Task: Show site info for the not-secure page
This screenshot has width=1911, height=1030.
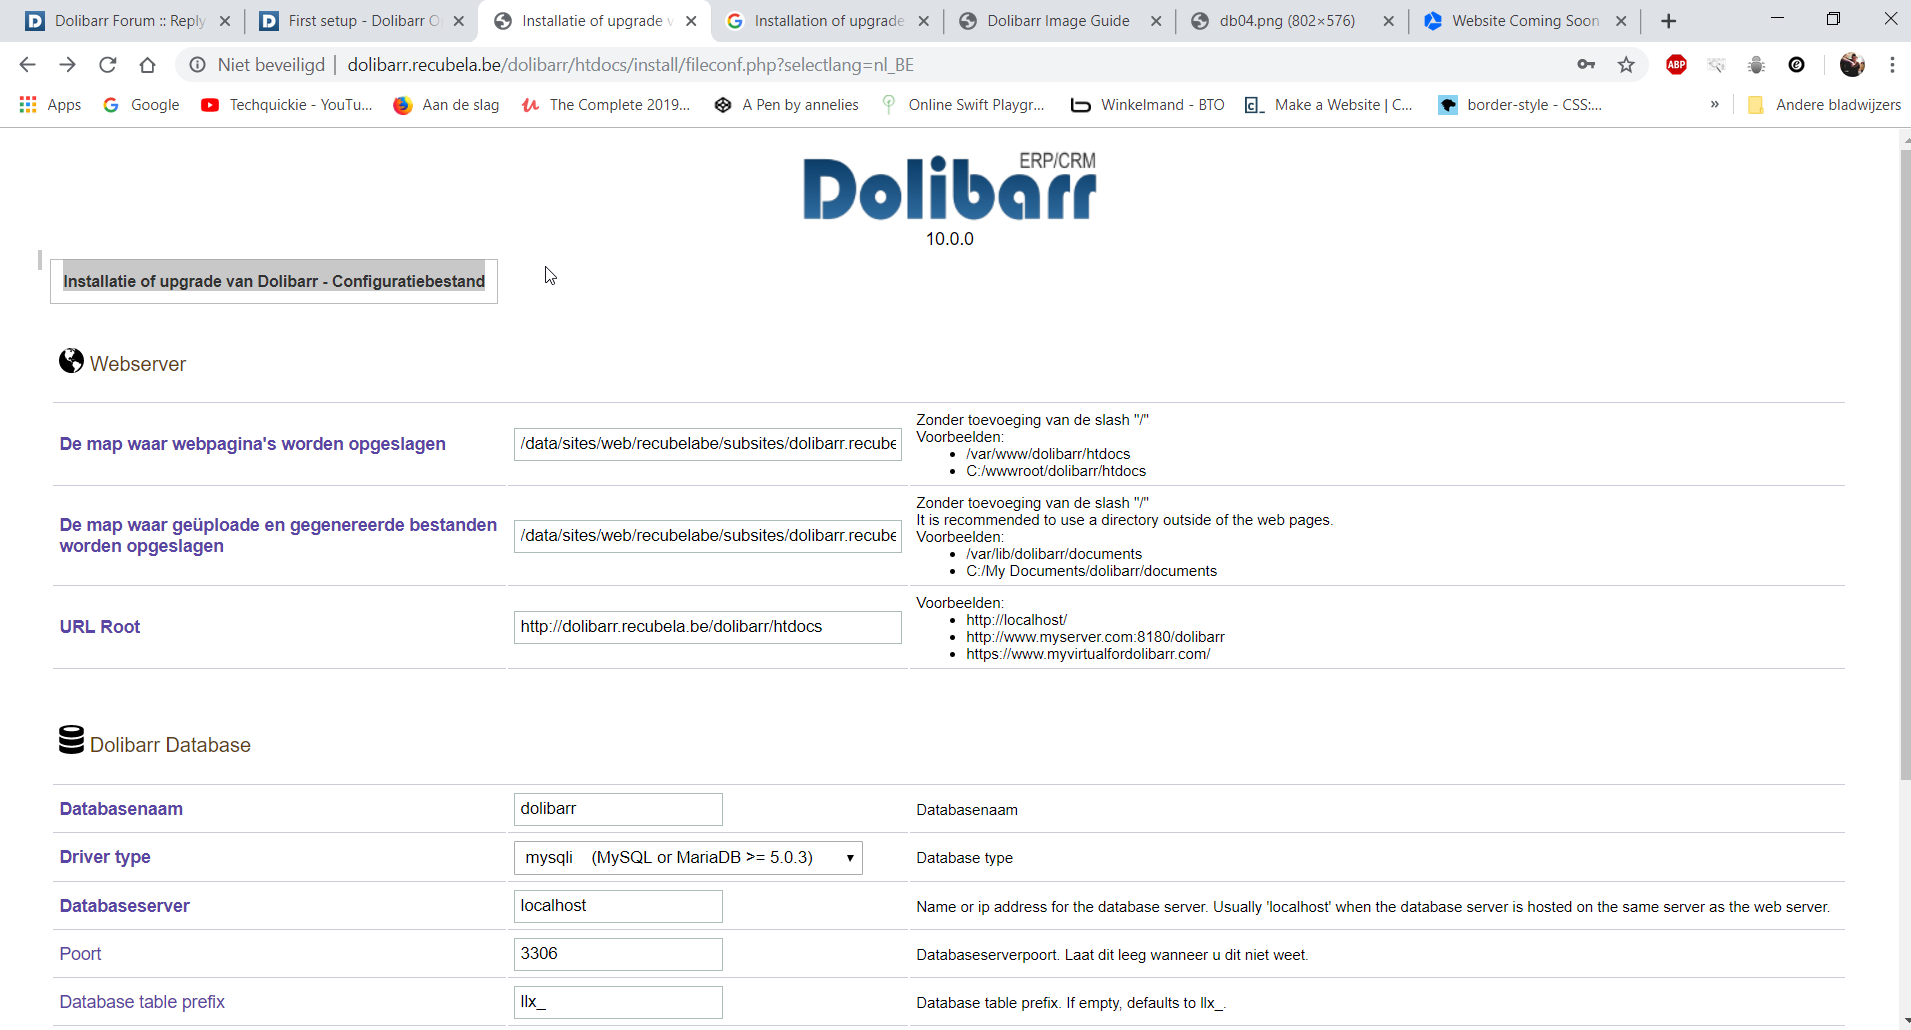Action: pos(198,65)
